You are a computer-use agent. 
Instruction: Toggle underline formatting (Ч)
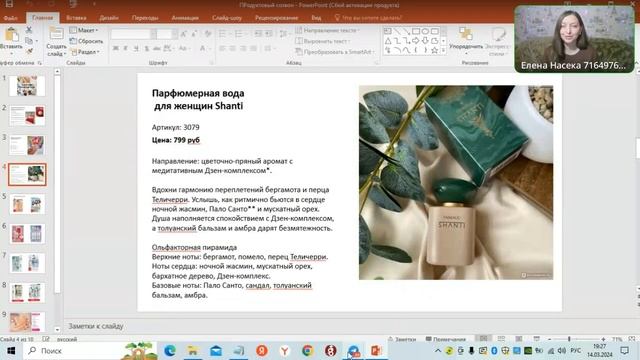(136, 49)
